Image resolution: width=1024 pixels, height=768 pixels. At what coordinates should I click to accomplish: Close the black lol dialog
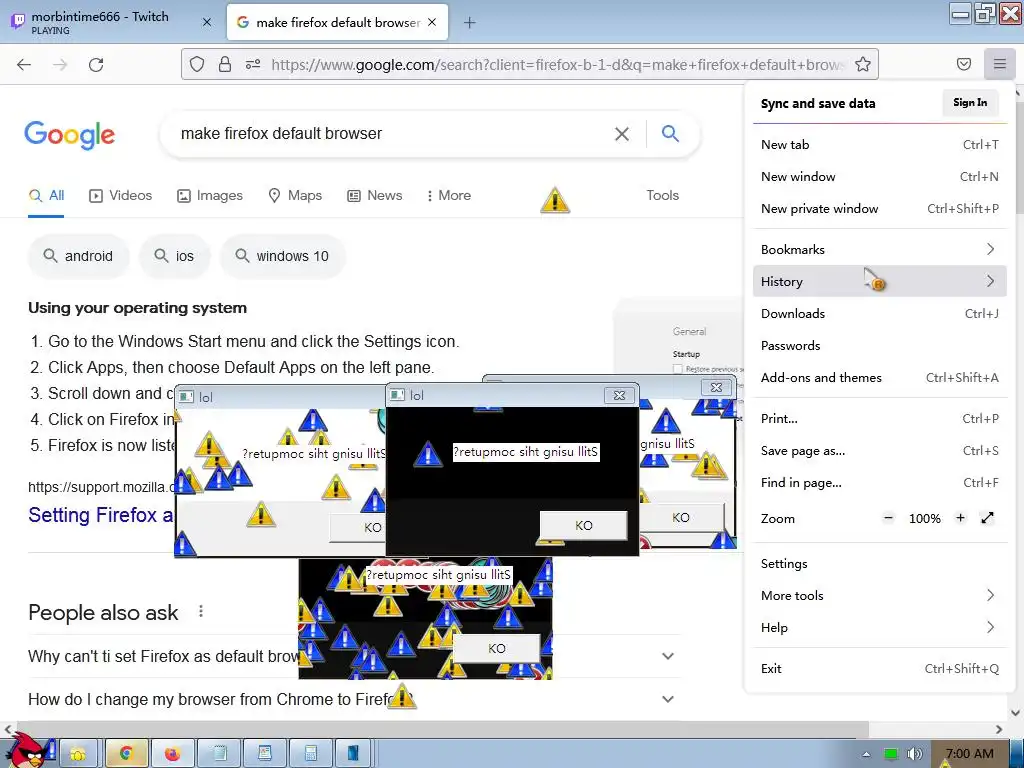[x=619, y=395]
